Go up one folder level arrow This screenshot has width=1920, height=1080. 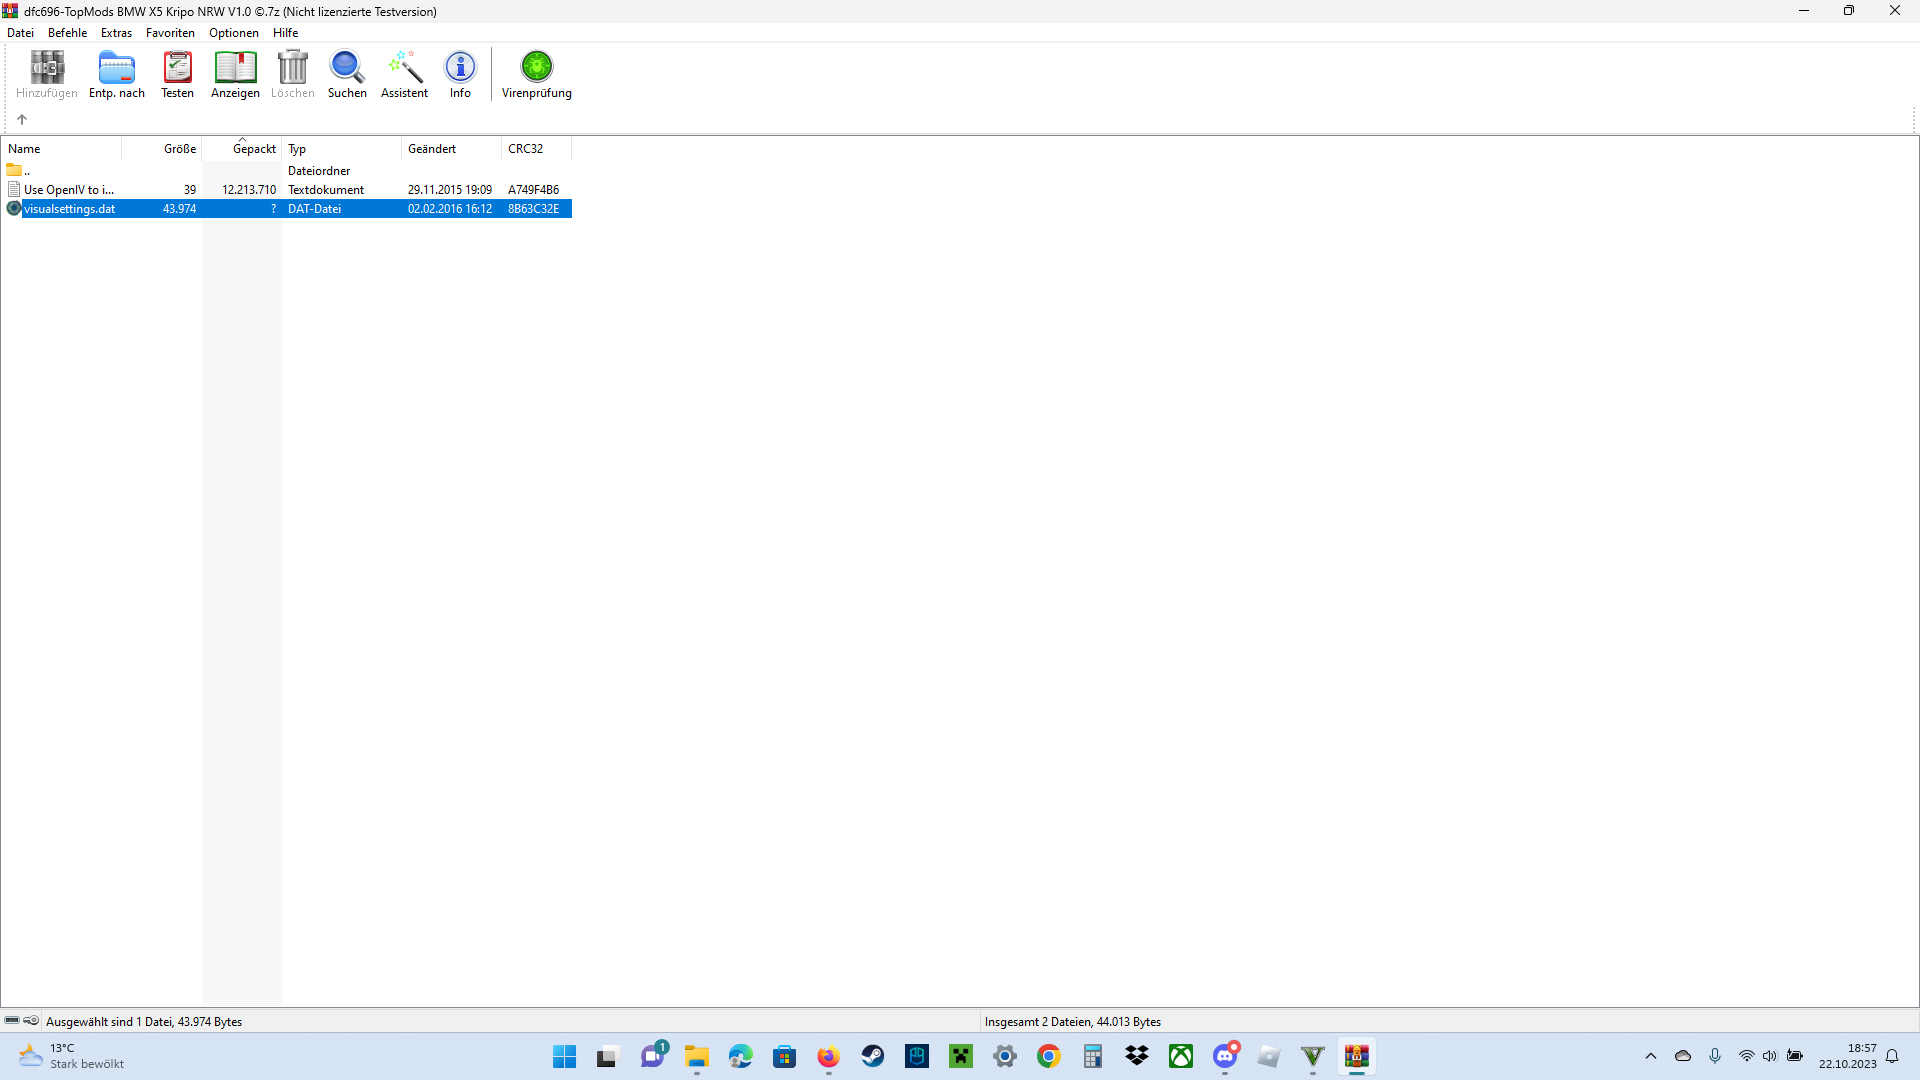[x=22, y=119]
